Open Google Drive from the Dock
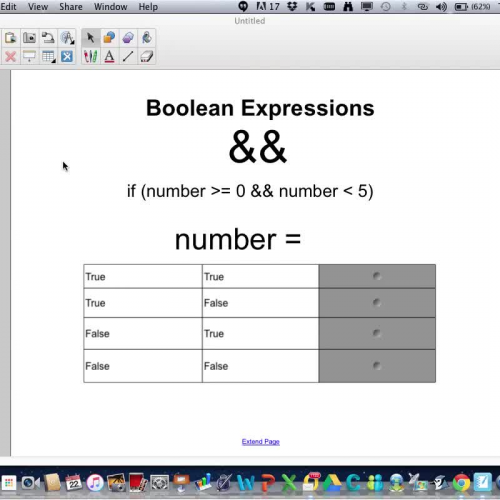The width and height of the screenshot is (500, 500). click(332, 482)
